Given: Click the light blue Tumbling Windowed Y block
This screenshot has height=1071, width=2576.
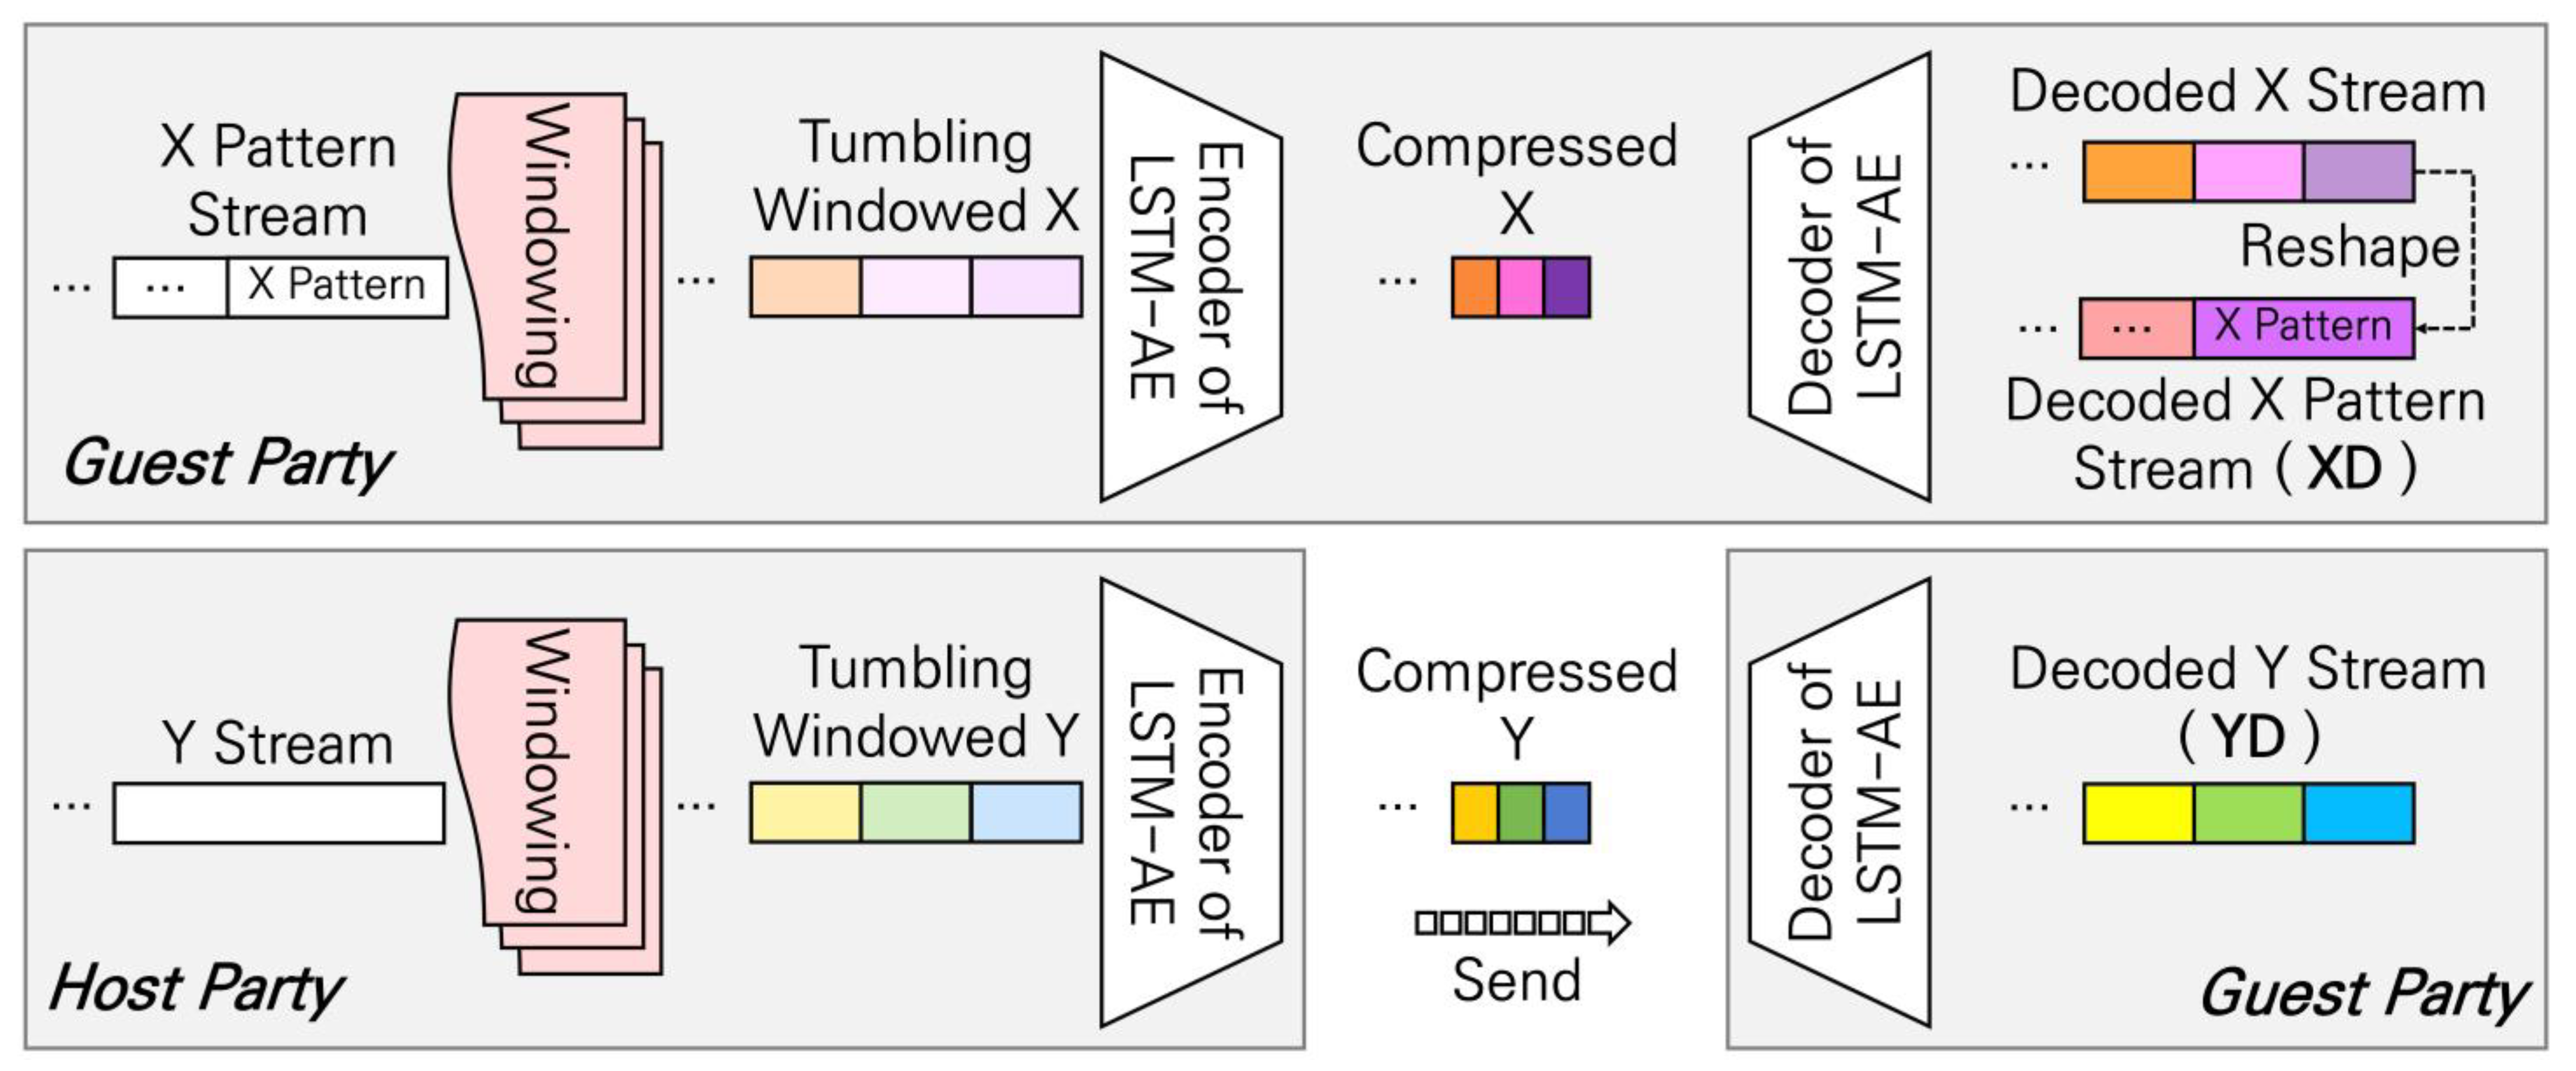Looking at the screenshot, I should 1026,812.
